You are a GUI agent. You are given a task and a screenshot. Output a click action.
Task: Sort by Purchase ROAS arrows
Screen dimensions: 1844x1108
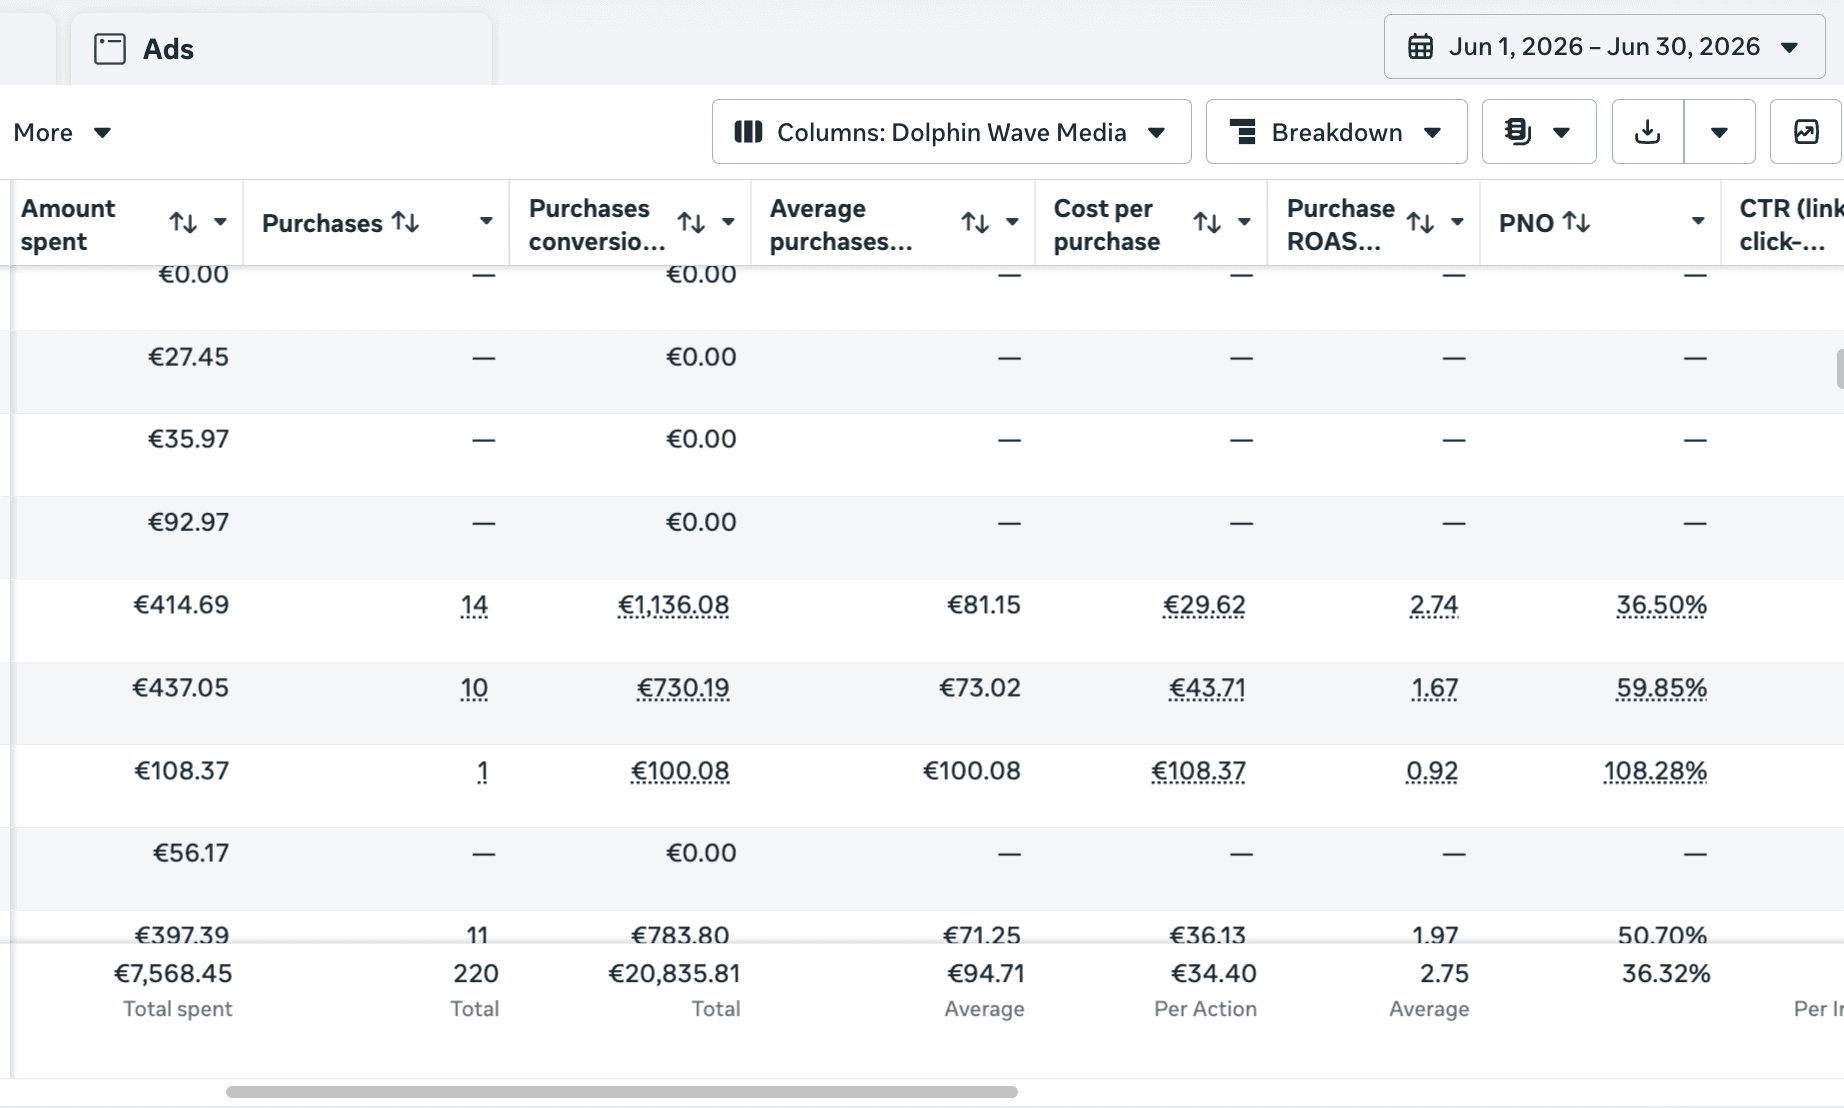1420,223
